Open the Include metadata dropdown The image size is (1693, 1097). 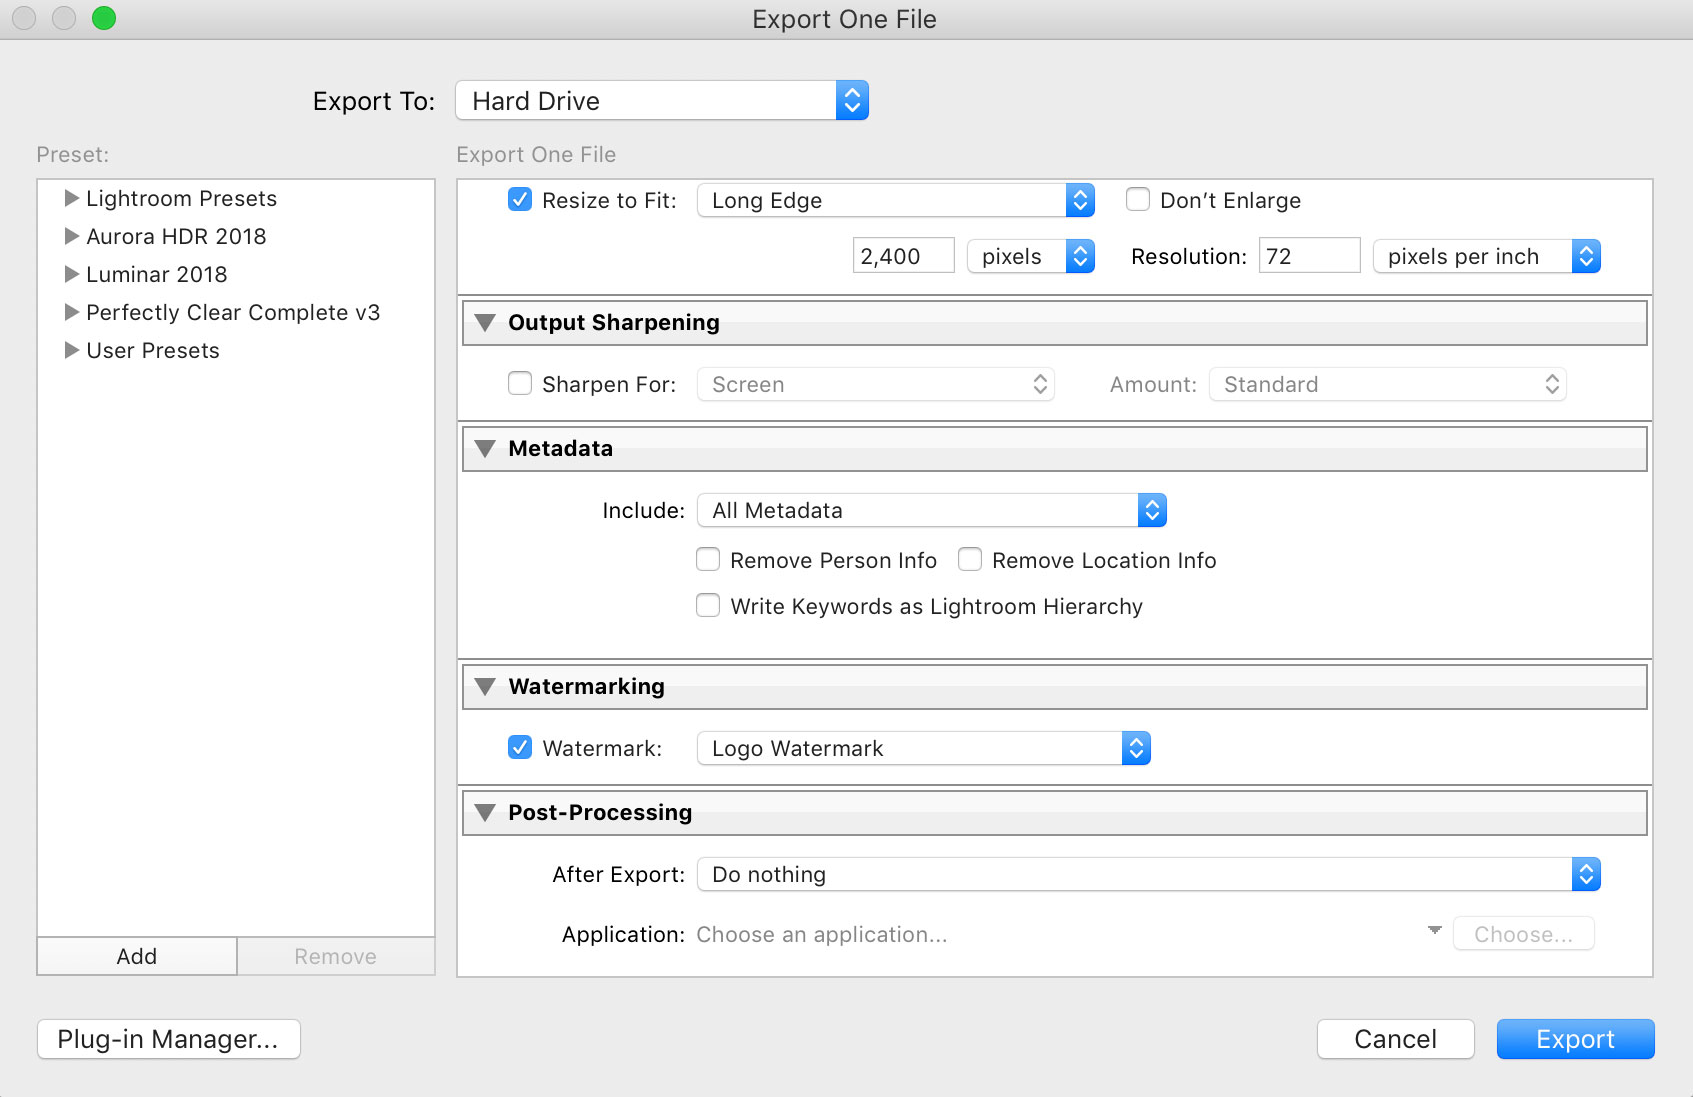[x=931, y=511]
